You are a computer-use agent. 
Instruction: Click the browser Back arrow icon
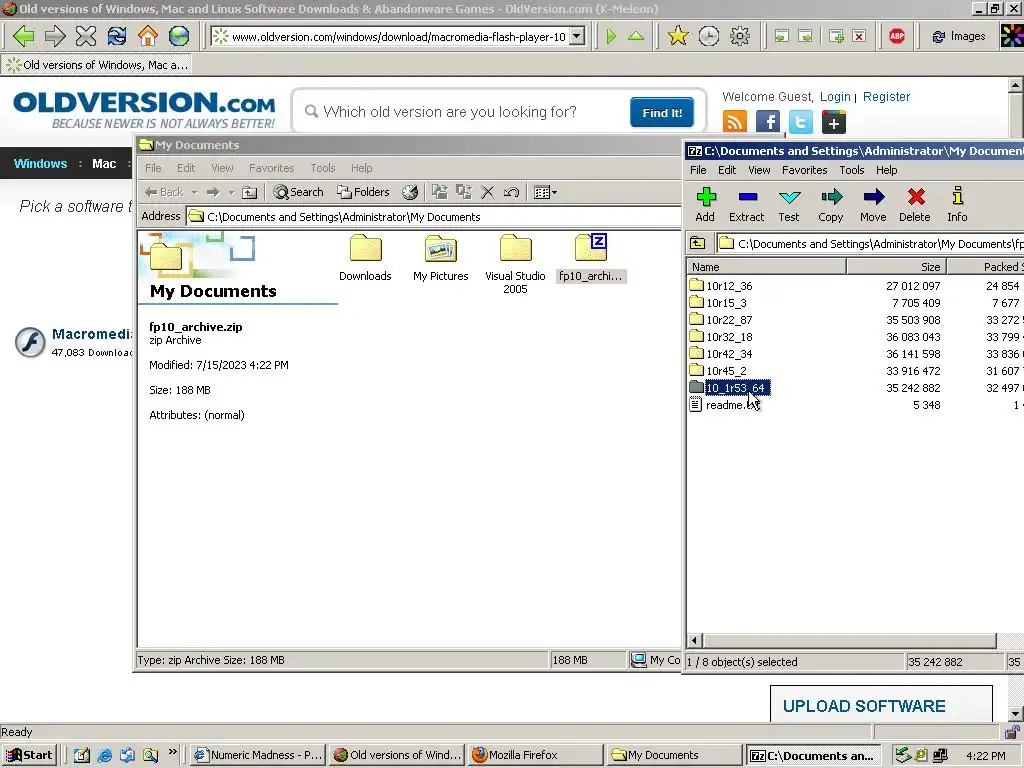(x=24, y=36)
